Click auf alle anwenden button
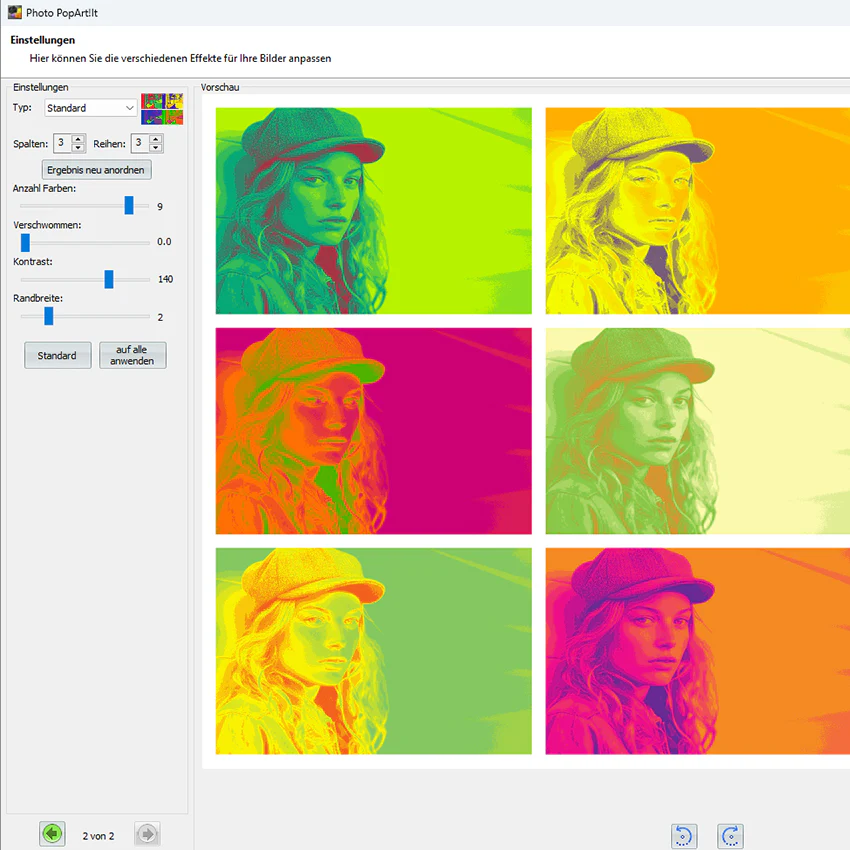This screenshot has height=850, width=850. (132, 356)
